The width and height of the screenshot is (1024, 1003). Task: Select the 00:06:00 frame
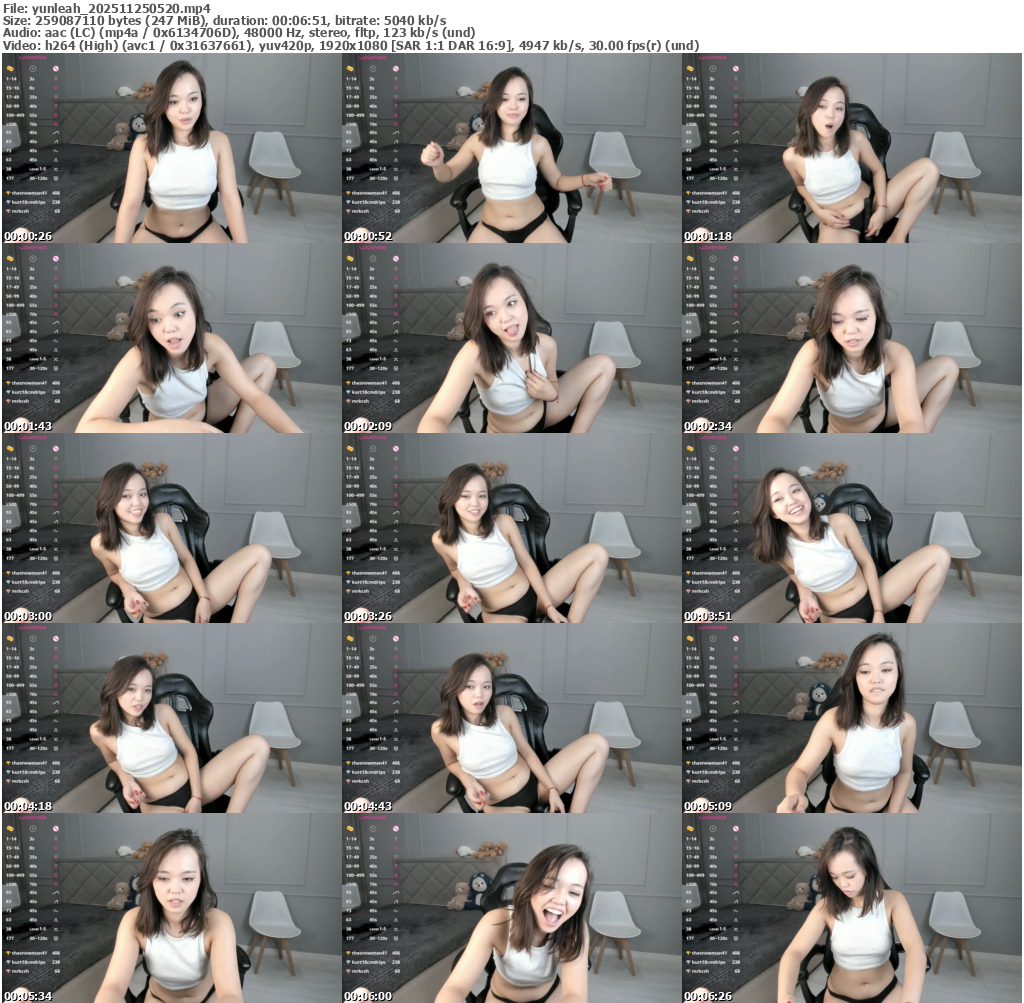[x=511, y=908]
